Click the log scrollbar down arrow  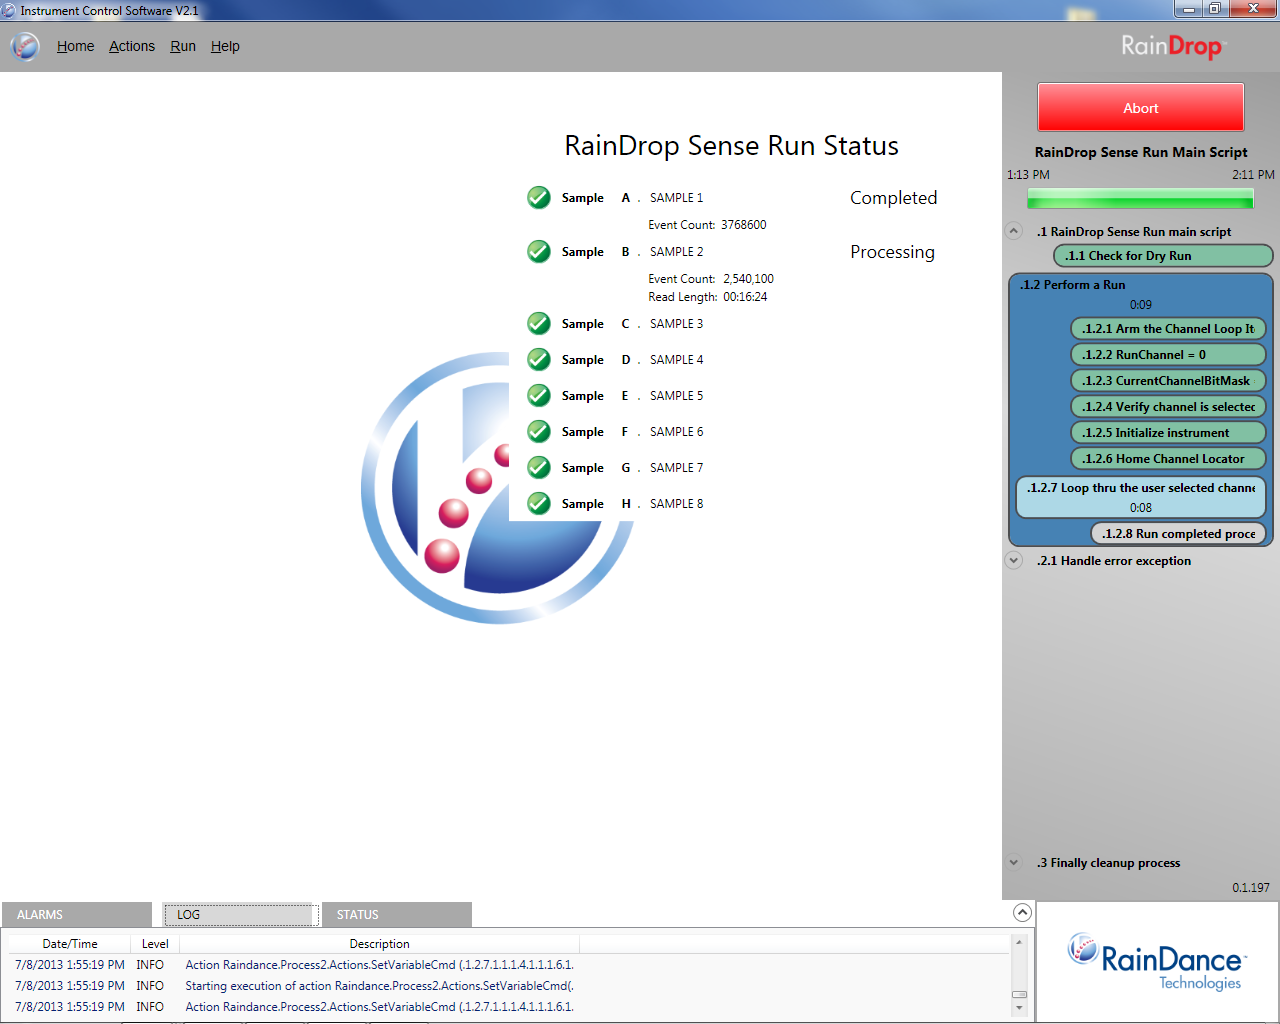coord(1019,1008)
